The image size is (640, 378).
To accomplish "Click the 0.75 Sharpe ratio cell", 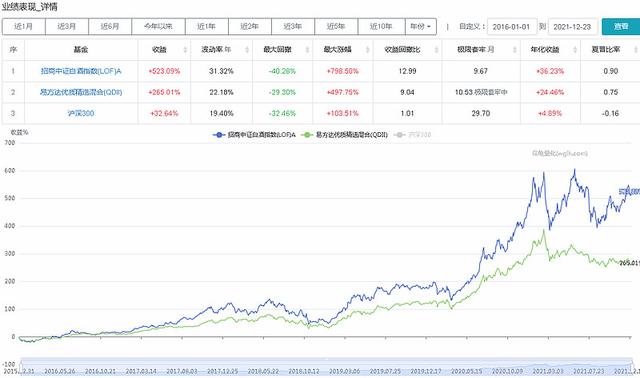I will coord(611,92).
